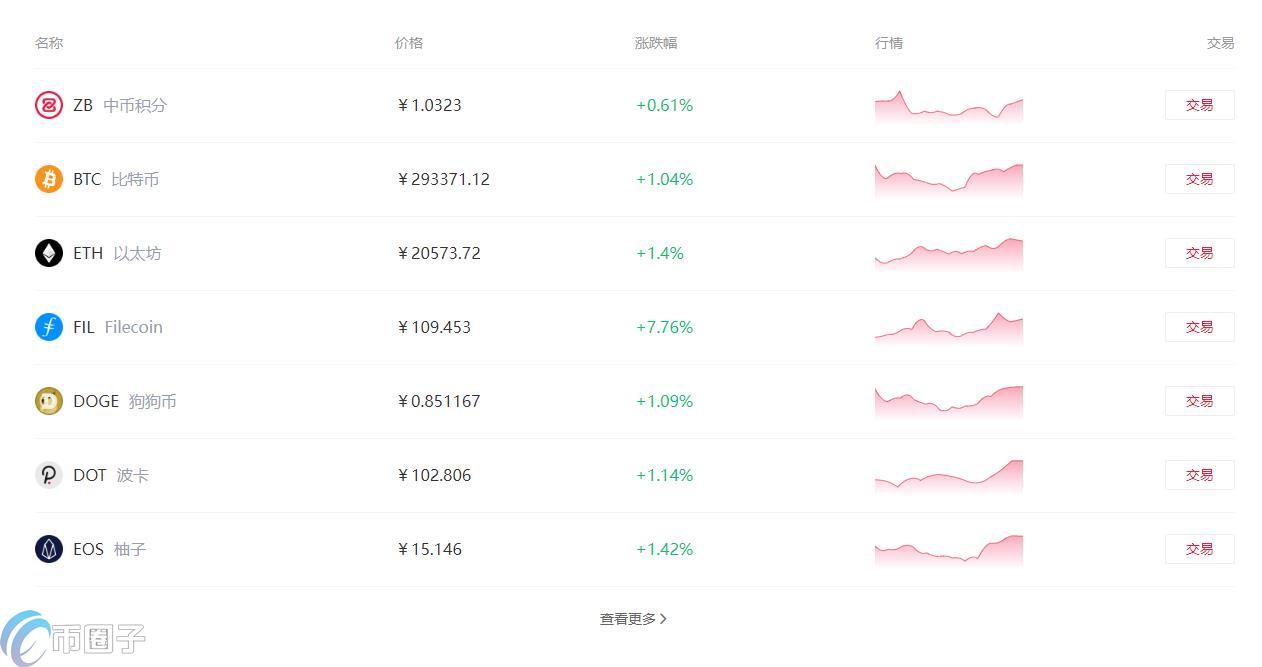This screenshot has height=667, width=1262.
Task: View the EOS sparkline chart
Action: tap(948, 551)
